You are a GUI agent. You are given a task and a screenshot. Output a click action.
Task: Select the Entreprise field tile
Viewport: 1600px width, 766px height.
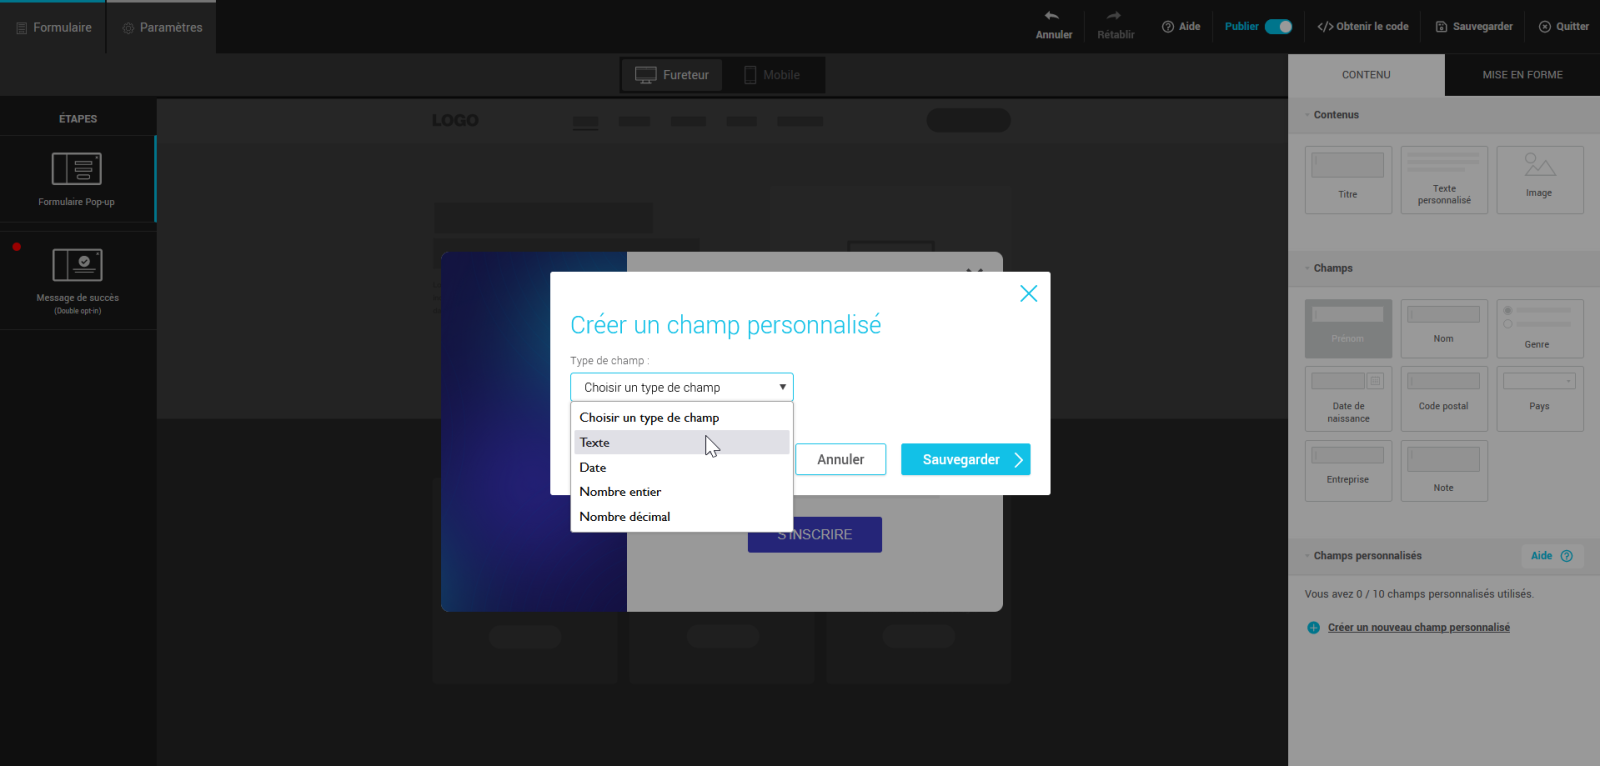tap(1348, 471)
